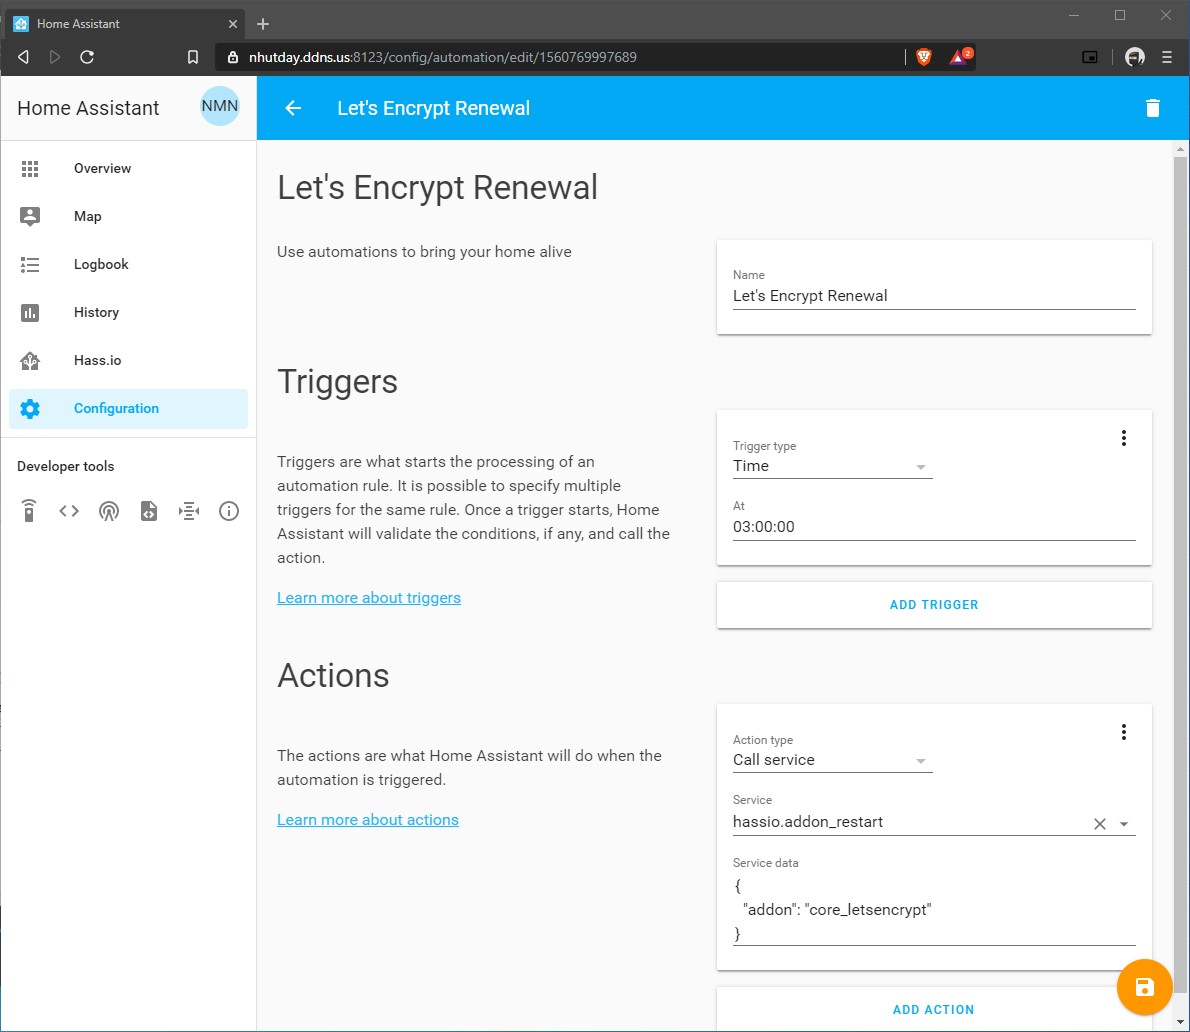Close the Home Assistant browser tab
1190x1032 pixels.
(x=233, y=24)
